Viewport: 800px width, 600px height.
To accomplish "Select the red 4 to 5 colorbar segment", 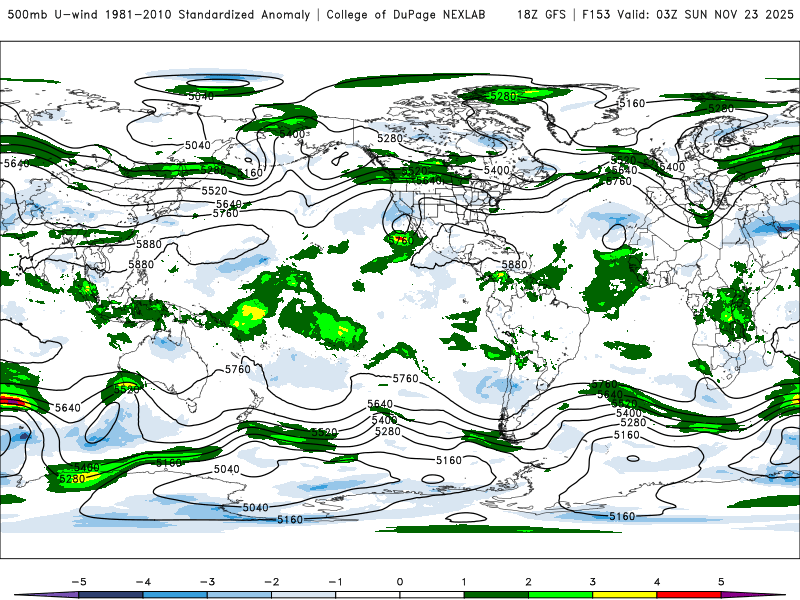I will pyautogui.click(x=689, y=595).
